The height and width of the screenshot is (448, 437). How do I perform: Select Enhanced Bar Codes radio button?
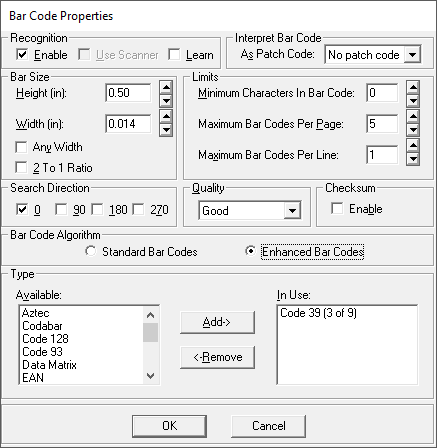(x=250, y=251)
